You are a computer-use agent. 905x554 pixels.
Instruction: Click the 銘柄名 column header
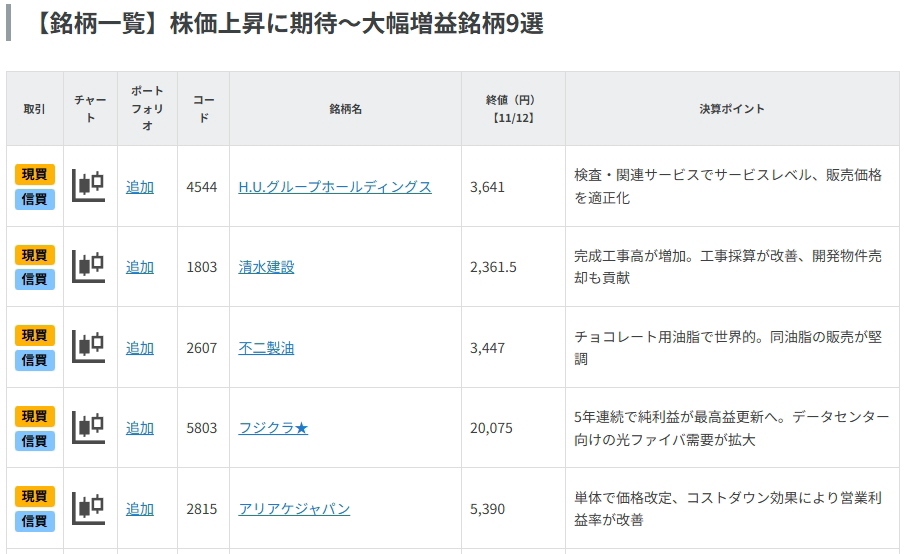(x=345, y=109)
